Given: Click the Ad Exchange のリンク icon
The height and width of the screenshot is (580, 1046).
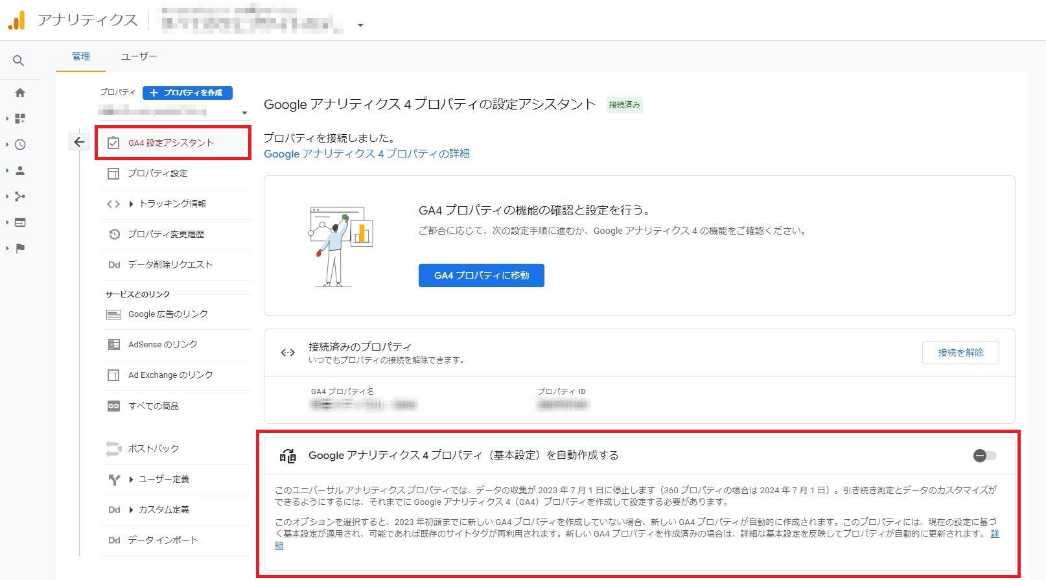Looking at the screenshot, I should coord(113,375).
